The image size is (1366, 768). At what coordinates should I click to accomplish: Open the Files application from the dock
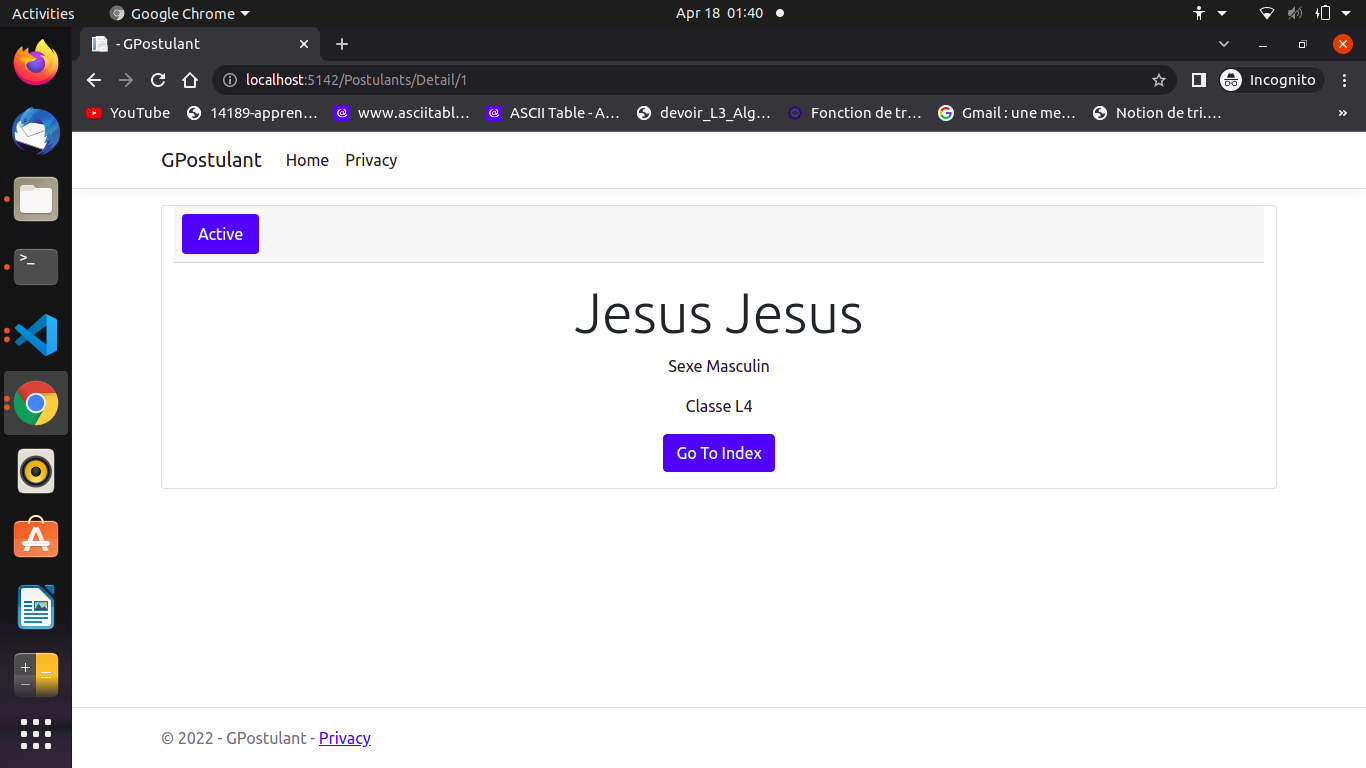click(36, 199)
